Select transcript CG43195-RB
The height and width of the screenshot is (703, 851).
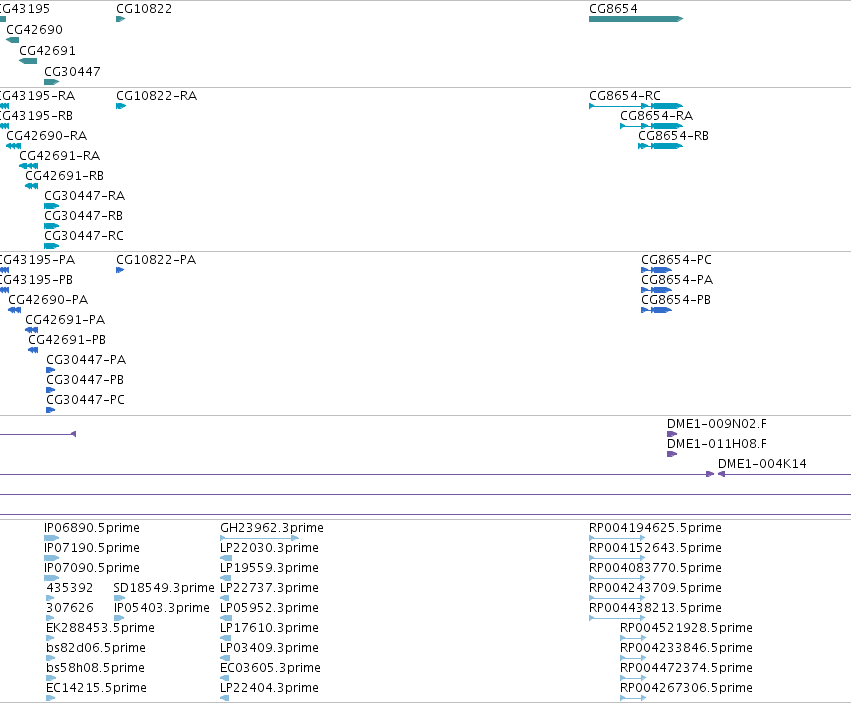(4, 126)
